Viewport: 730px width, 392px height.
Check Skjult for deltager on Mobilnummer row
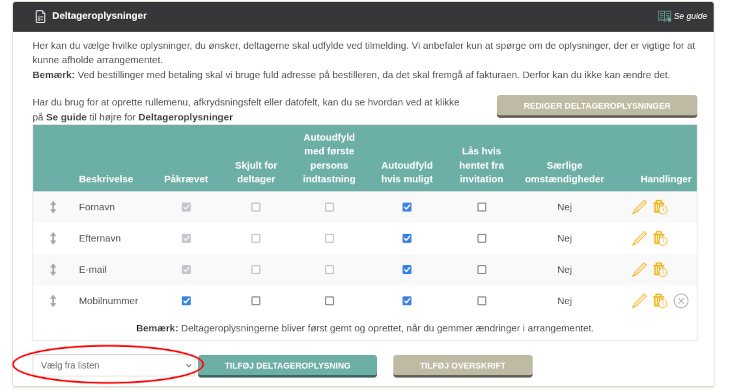point(256,301)
